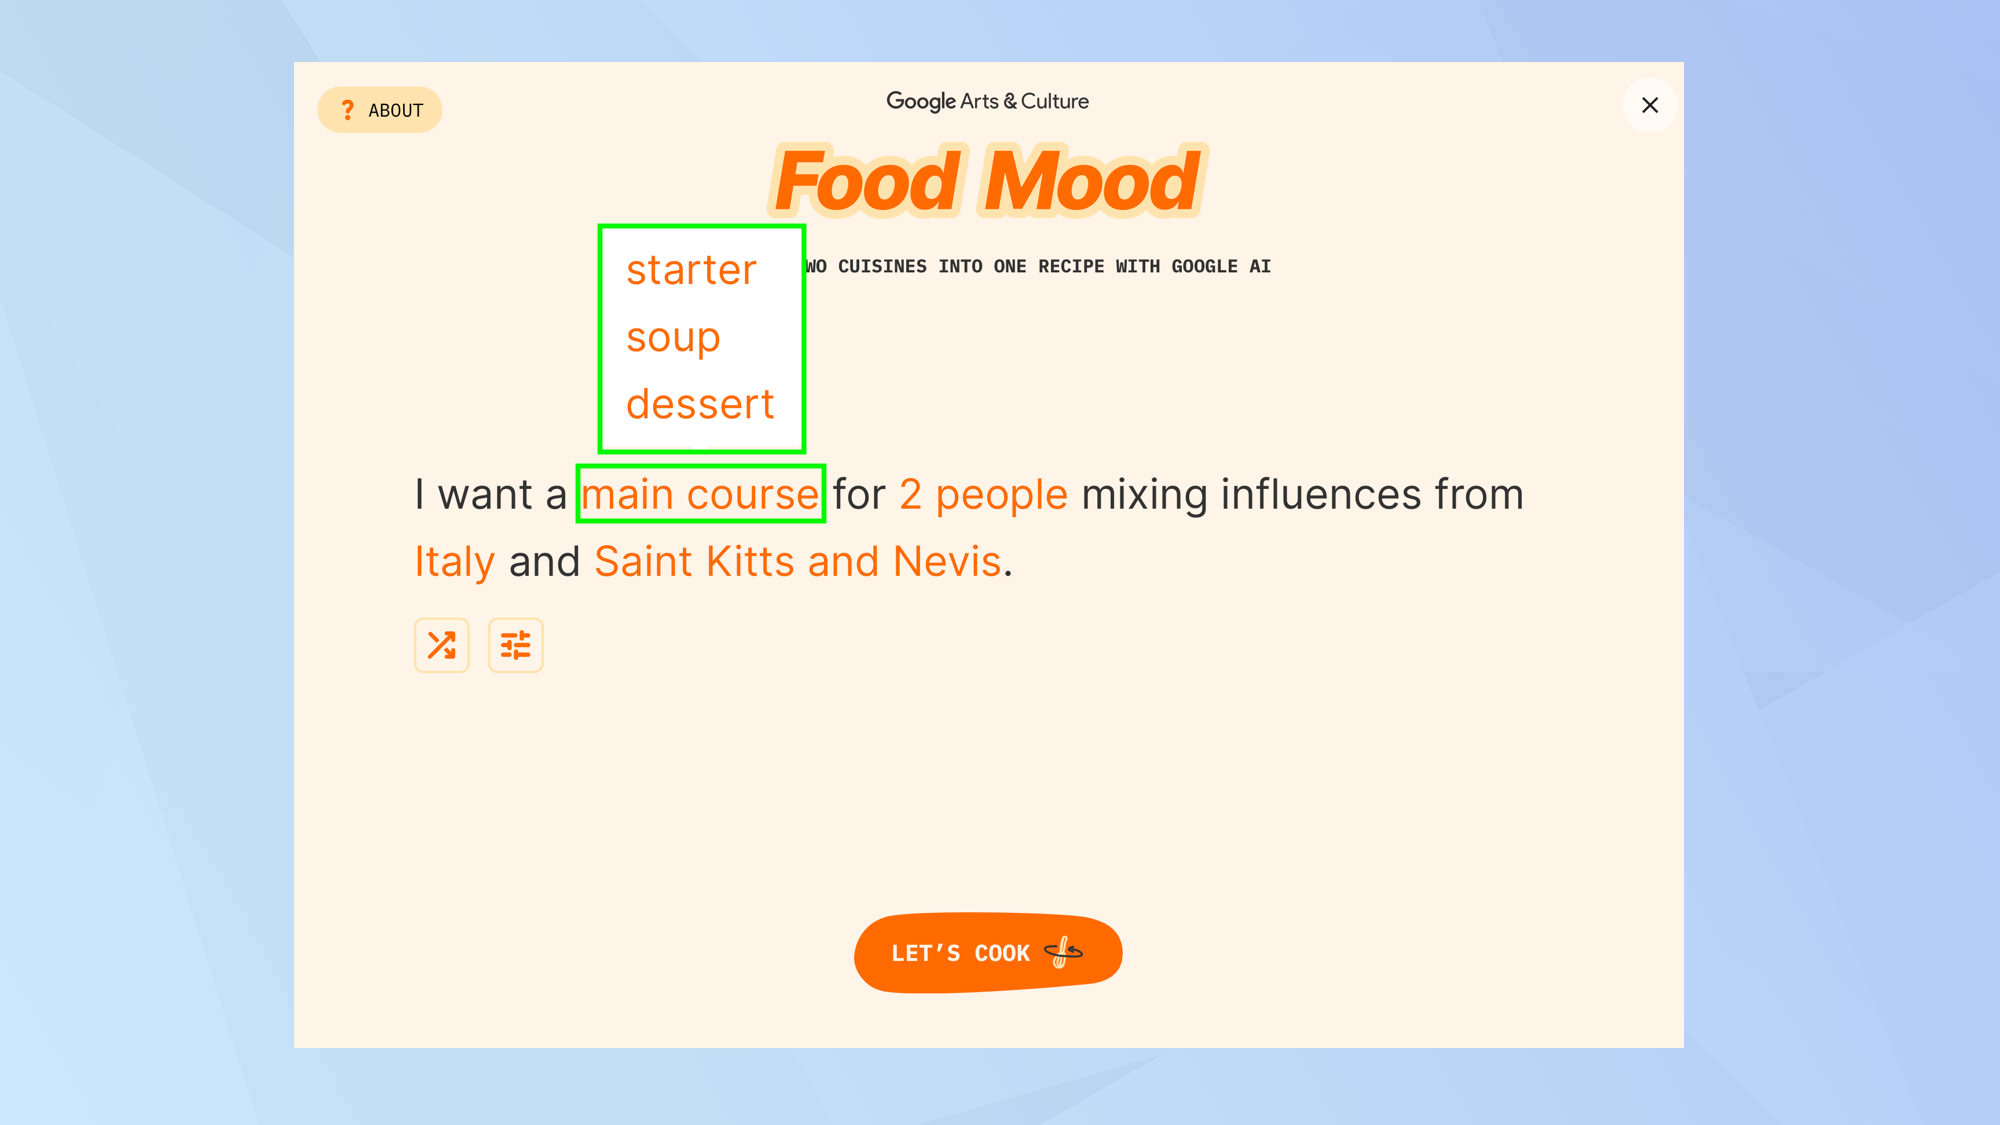Click the filter/adjust sliders icon
2000x1125 pixels.
coord(515,646)
